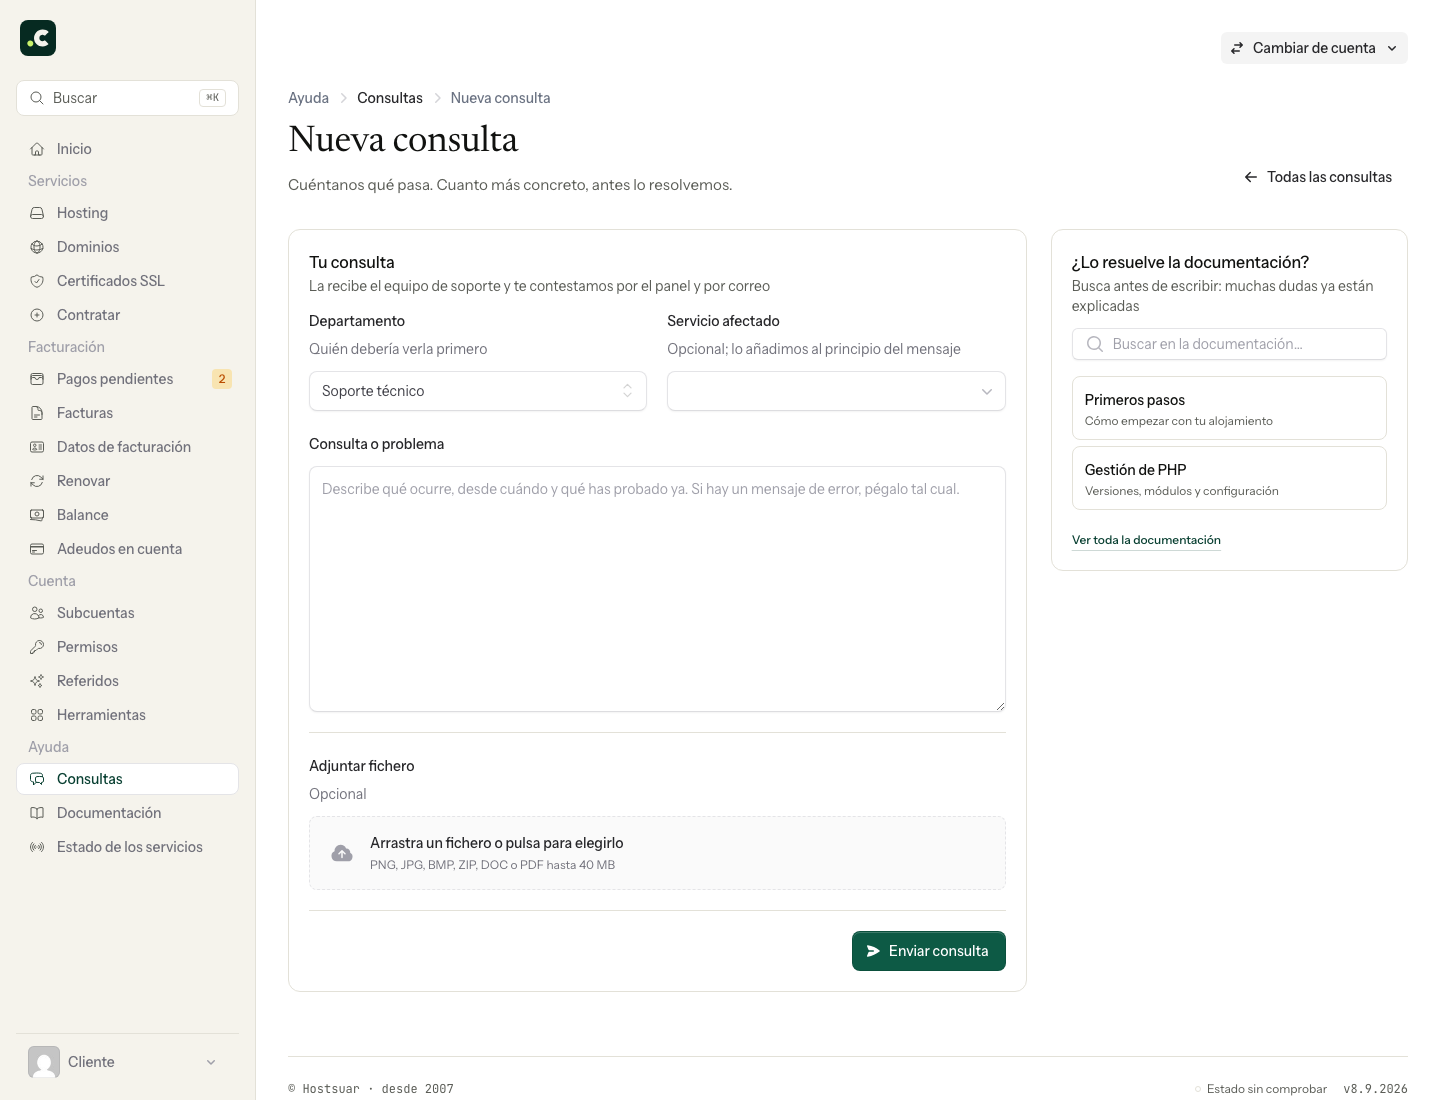Click the Inicio home icon
The width and height of the screenshot is (1440, 1100).
click(x=37, y=149)
